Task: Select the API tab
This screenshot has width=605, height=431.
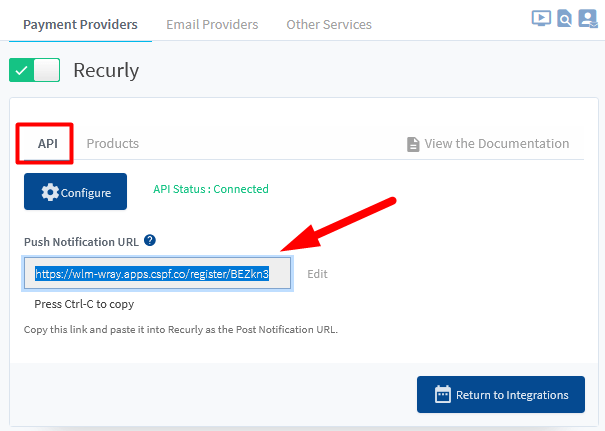Action: point(47,144)
